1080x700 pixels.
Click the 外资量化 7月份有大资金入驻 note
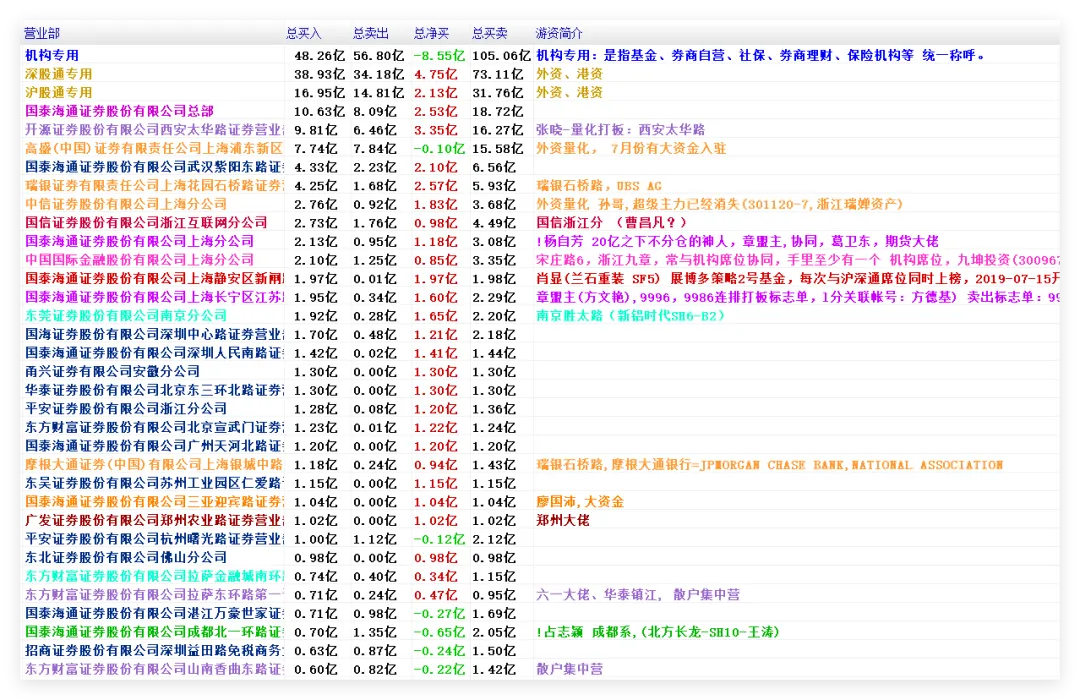point(631,148)
